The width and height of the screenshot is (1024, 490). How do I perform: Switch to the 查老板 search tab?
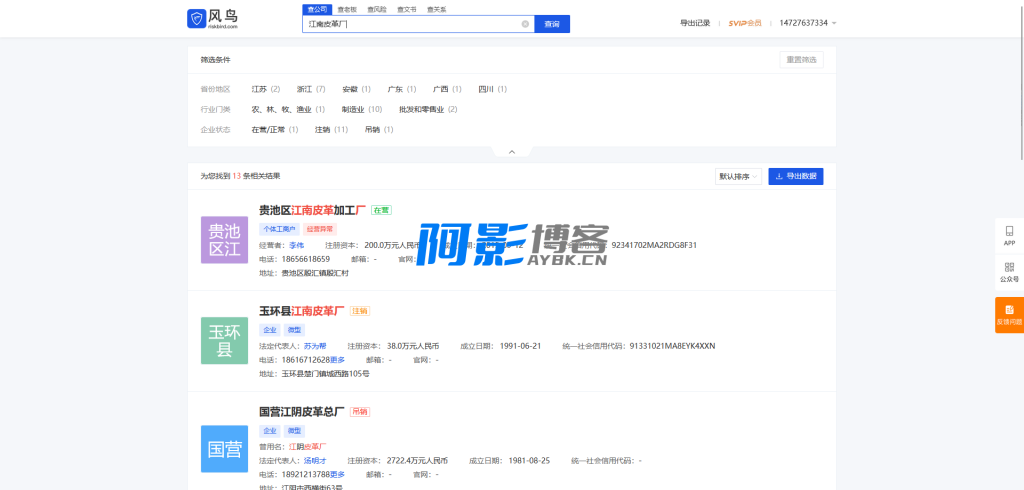point(347,9)
